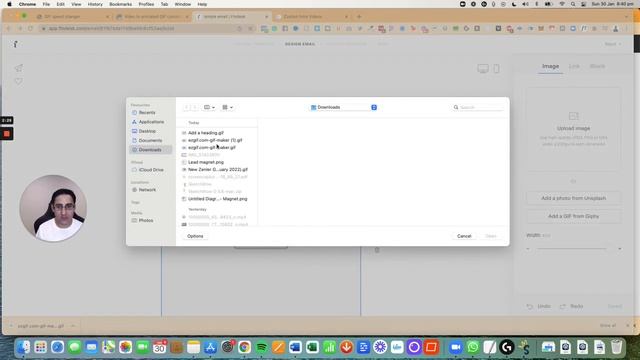Add a GIF from Giphy
Viewport: 640px width, 360px height.
(x=573, y=216)
